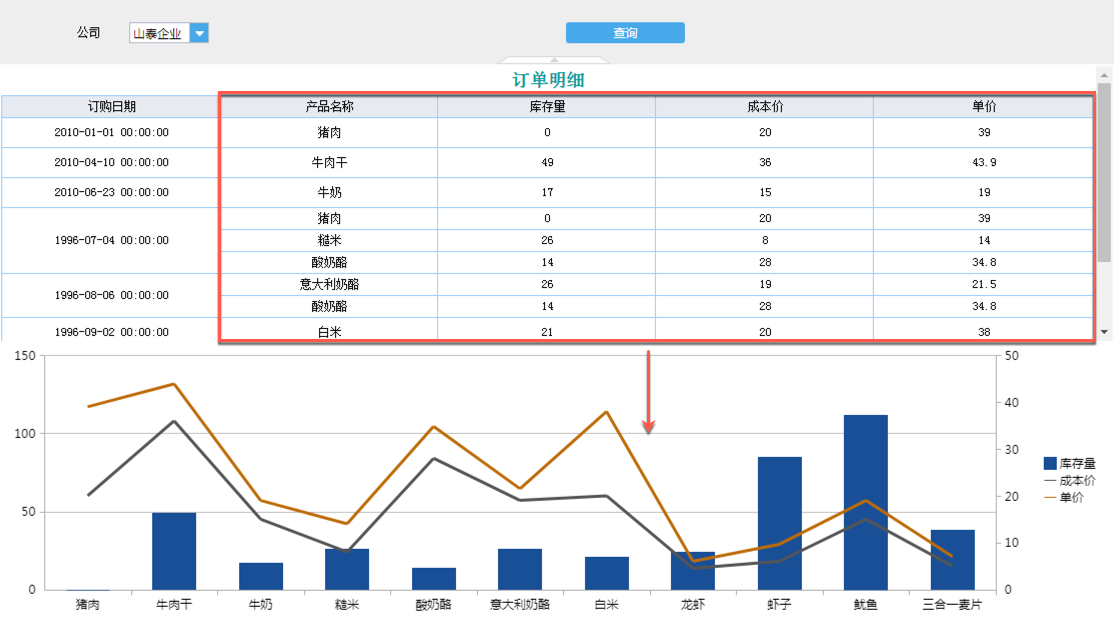Click the 虾子 bar in the chart
This screenshot has width=1114, height=619.
pos(779,523)
